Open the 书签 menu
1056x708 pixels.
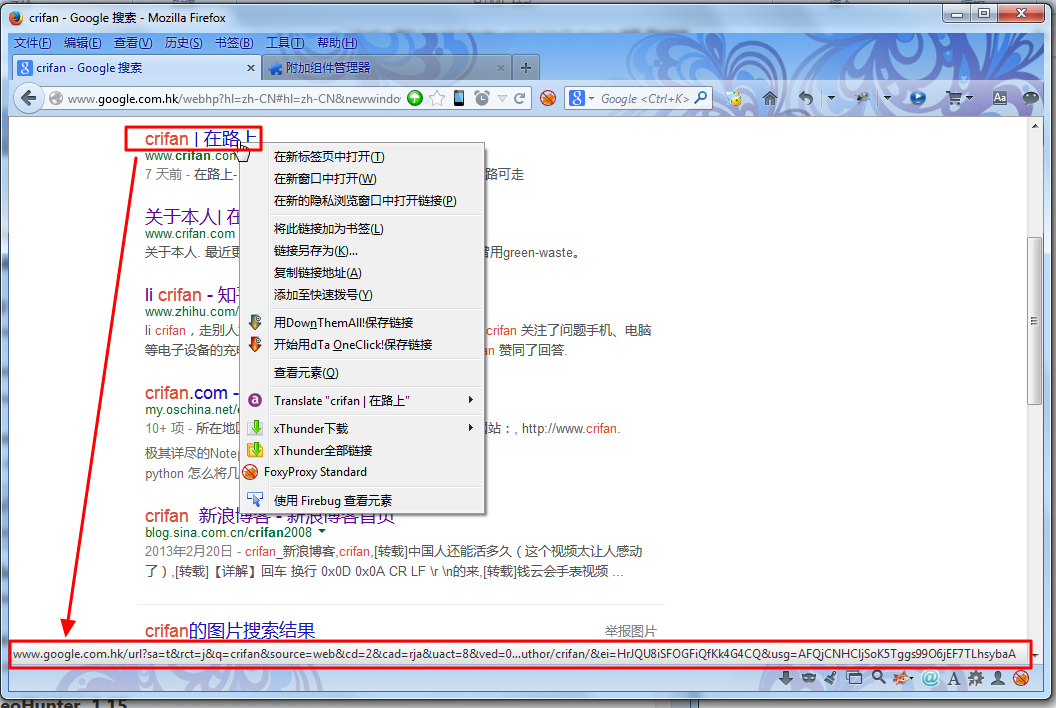(x=234, y=43)
